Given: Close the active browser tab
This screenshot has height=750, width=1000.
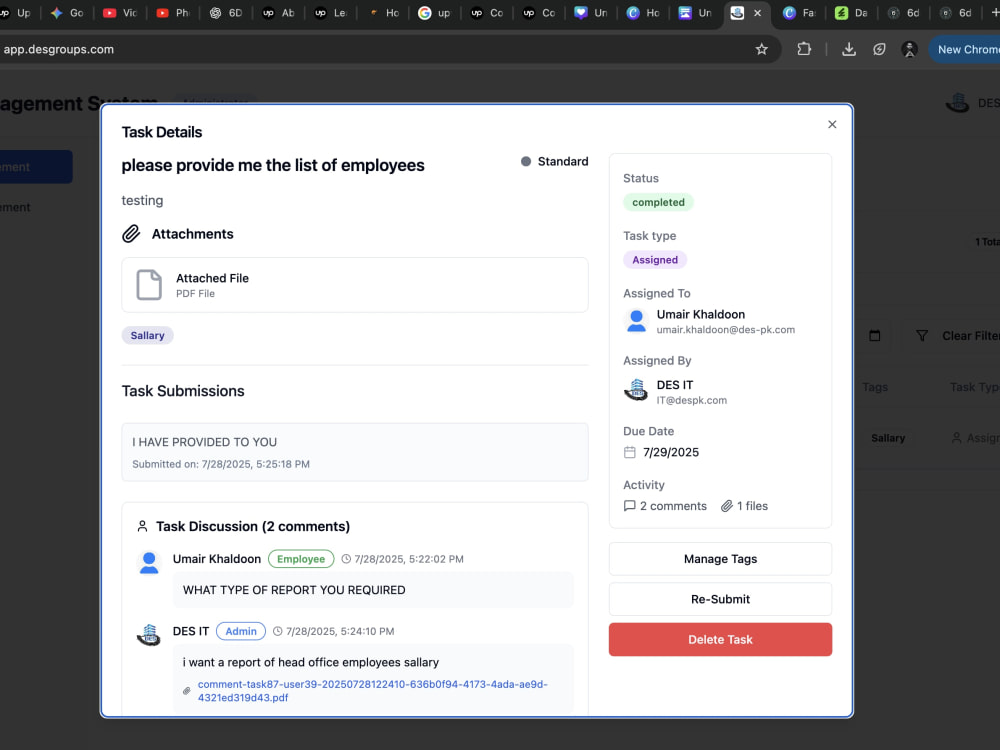Looking at the screenshot, I should 758,13.
